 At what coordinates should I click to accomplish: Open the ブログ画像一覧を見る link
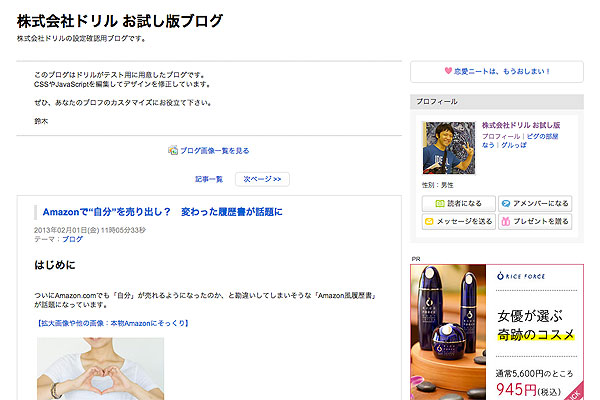[x=215, y=150]
